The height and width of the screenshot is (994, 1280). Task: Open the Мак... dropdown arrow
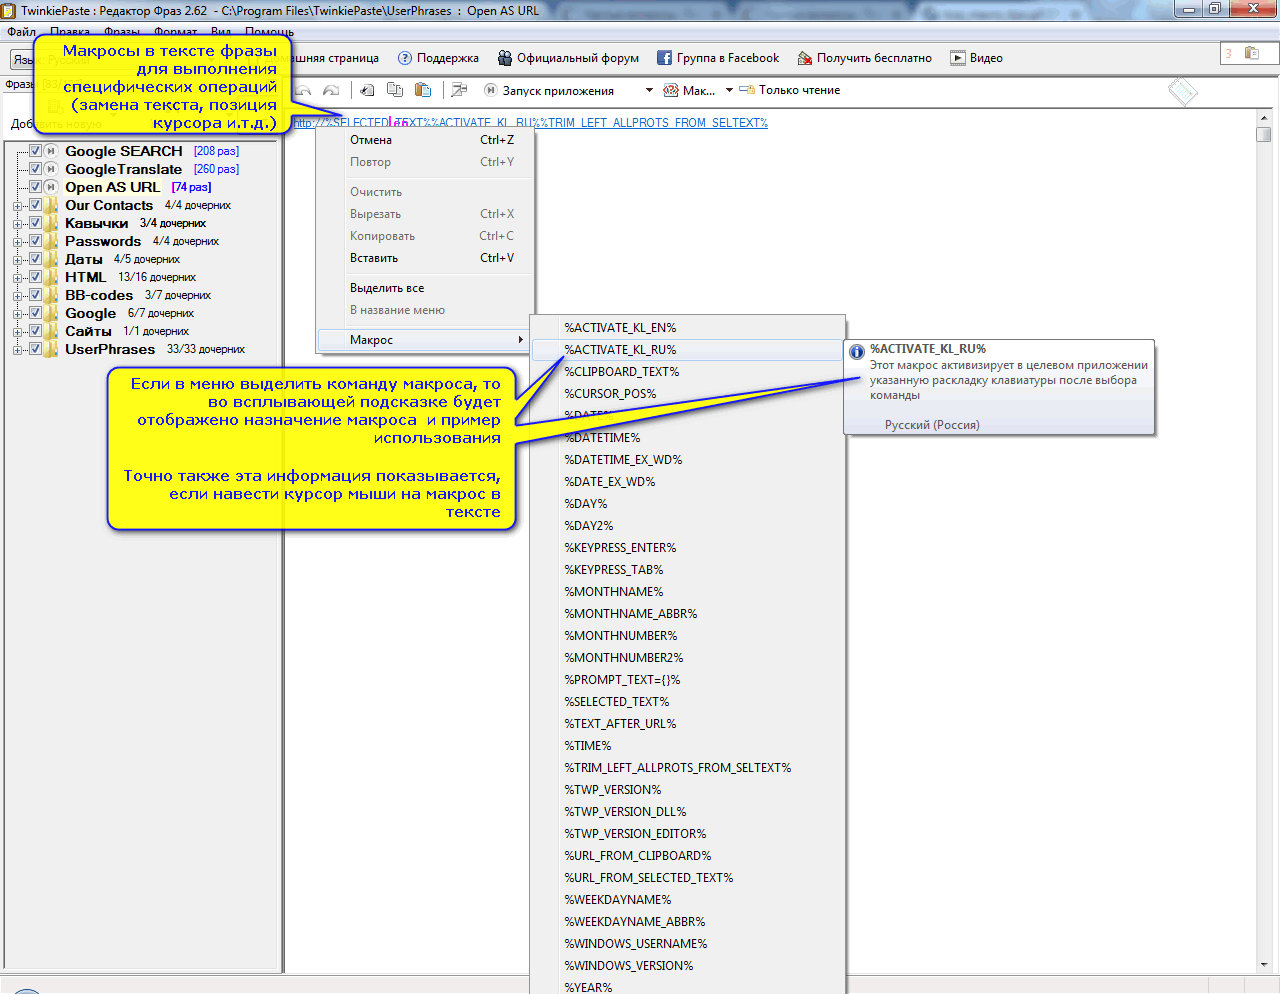(729, 90)
